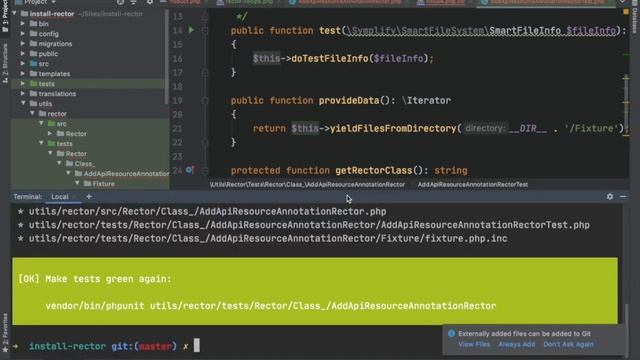
Task: Click View Files link in notification
Action: 474,344
